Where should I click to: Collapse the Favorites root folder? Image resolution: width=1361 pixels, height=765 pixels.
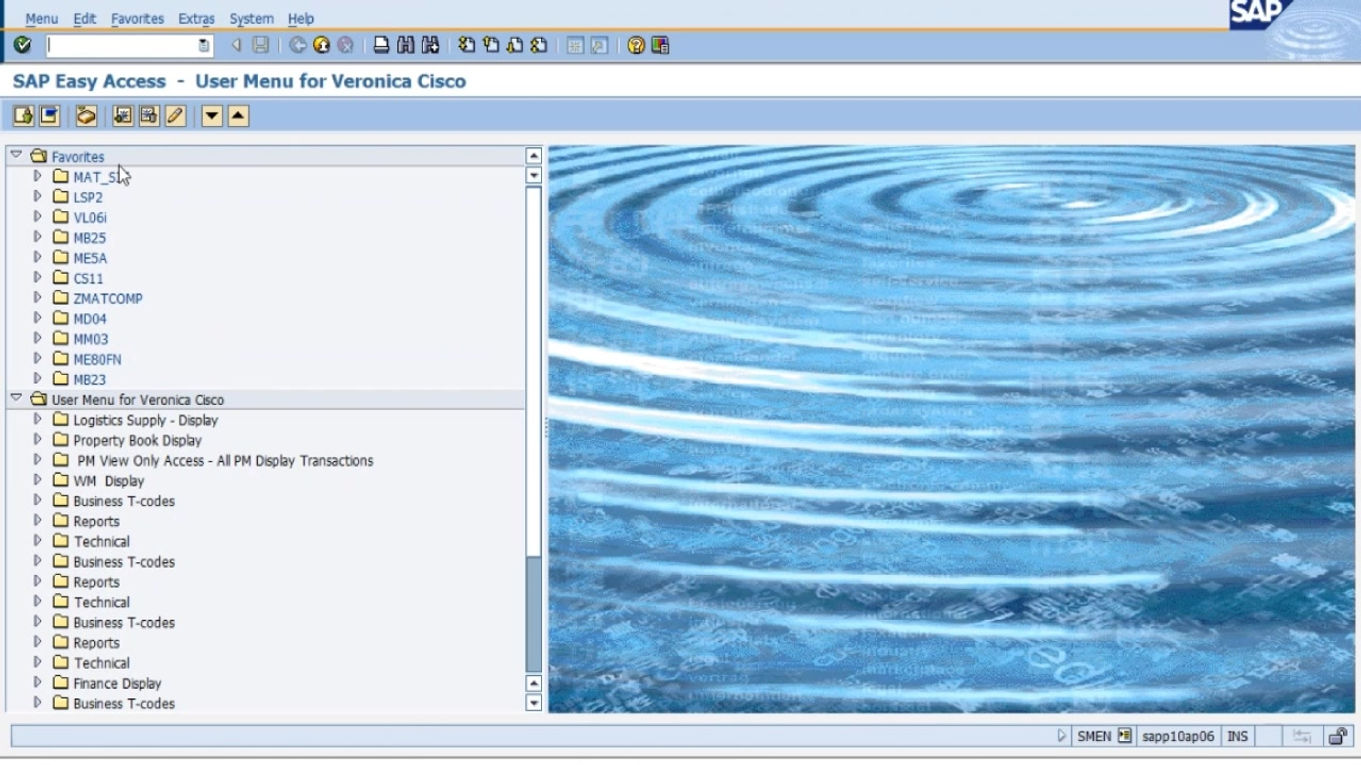click(x=16, y=155)
